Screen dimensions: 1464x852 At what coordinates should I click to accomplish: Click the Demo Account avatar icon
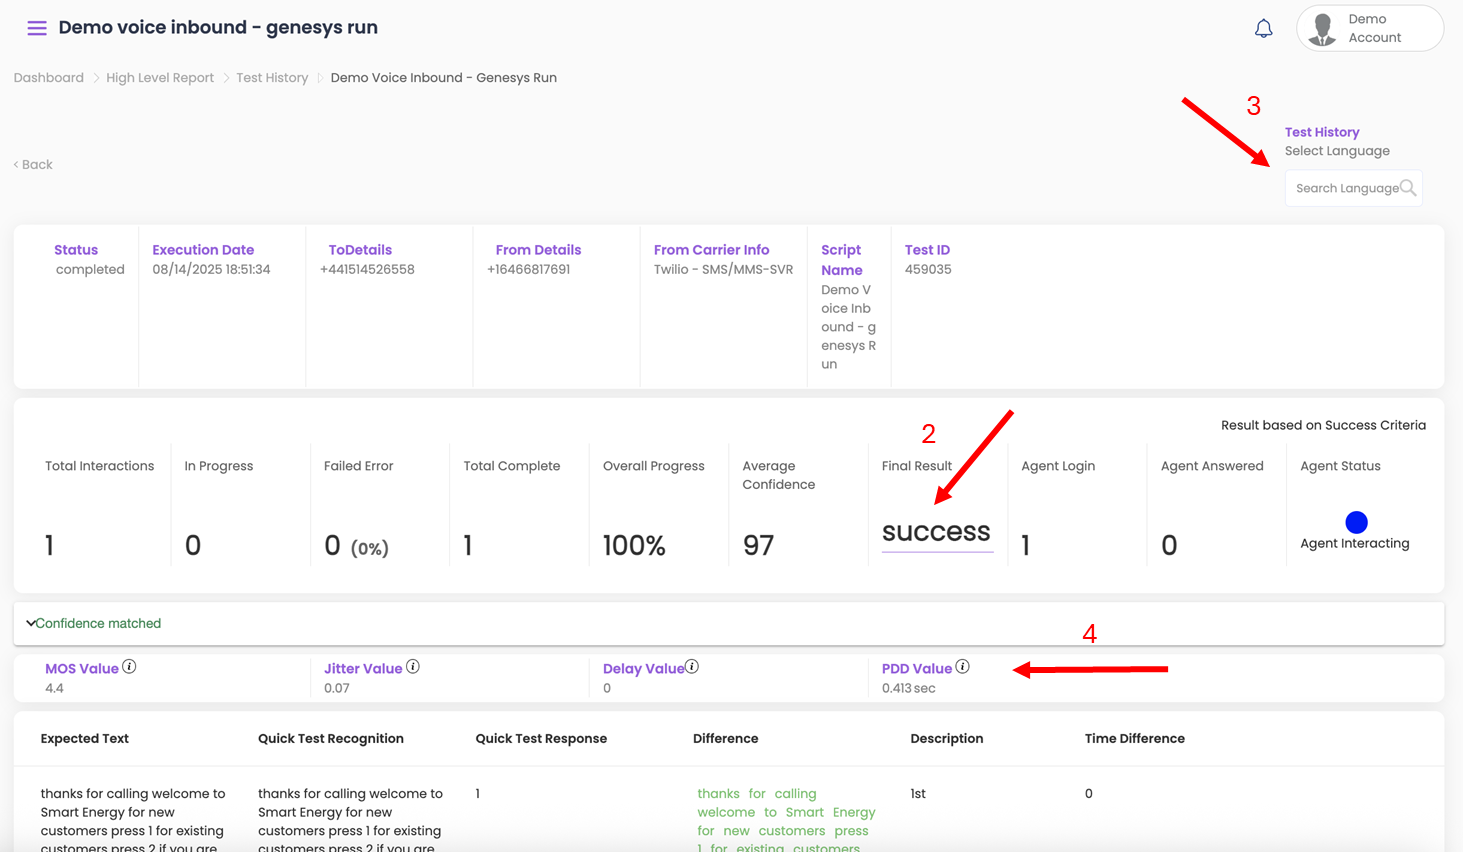[1323, 29]
